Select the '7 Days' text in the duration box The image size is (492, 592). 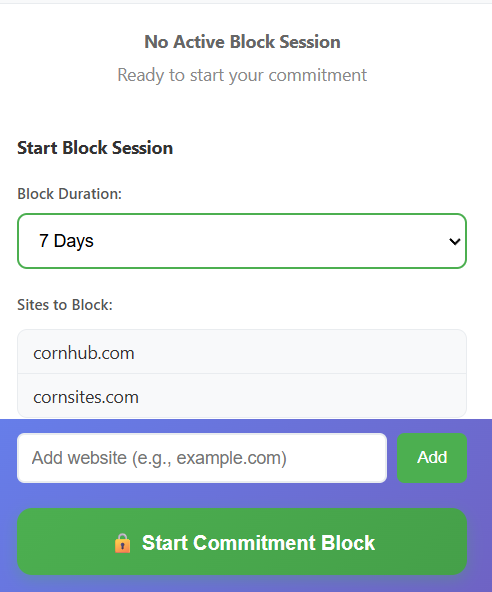click(66, 241)
